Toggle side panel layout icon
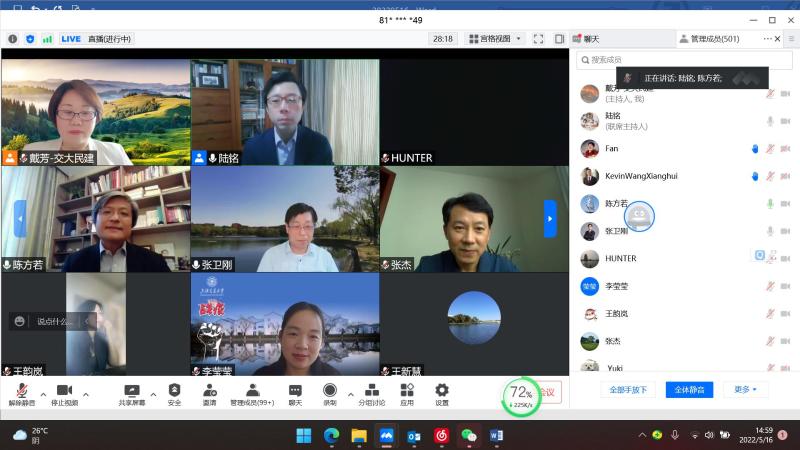The height and width of the screenshot is (450, 800). pyautogui.click(x=559, y=39)
